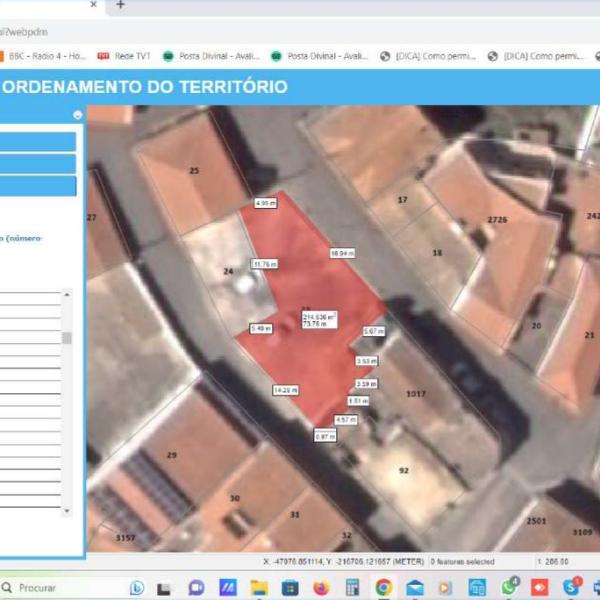Open a new browser tab with plus button
The width and height of the screenshot is (600, 600).
point(120,5)
